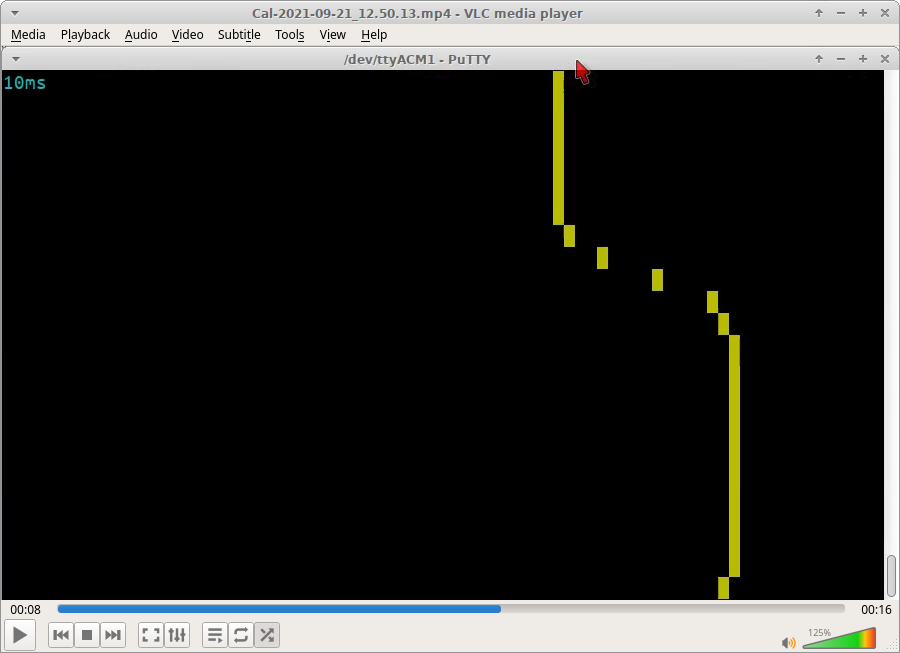This screenshot has height=653, width=900.
Task: Maximize the PuTTY window in video
Action: (863, 59)
